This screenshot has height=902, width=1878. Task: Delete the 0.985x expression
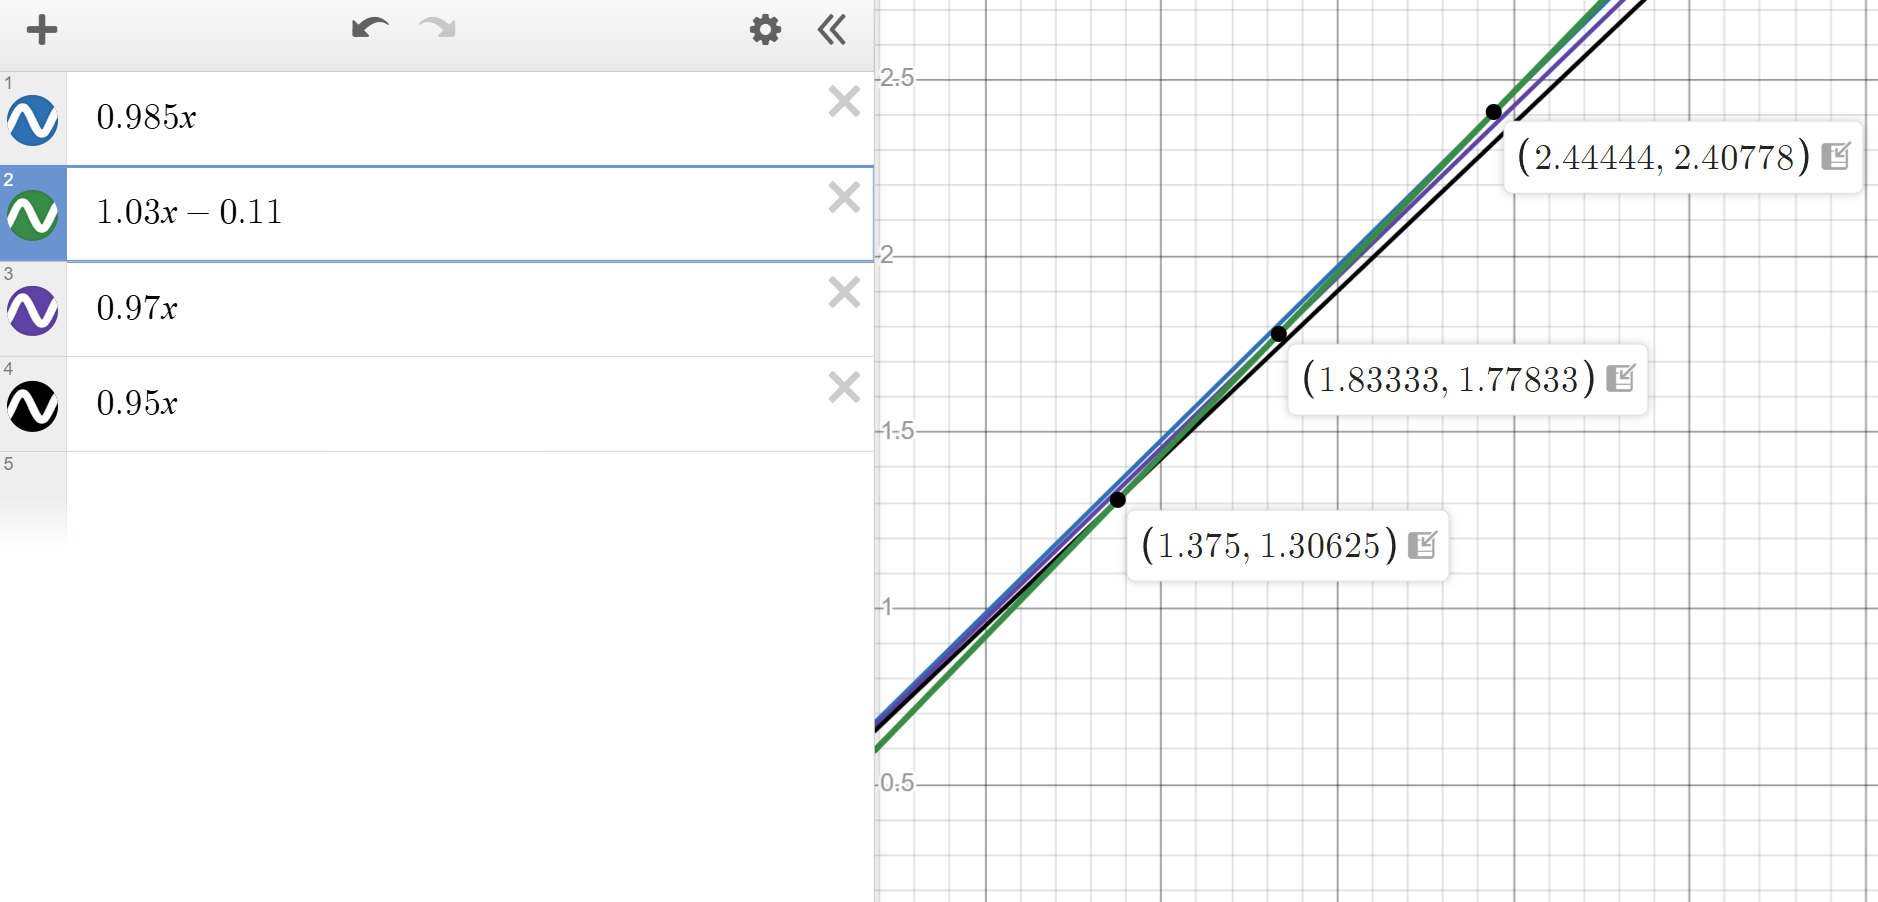click(844, 102)
